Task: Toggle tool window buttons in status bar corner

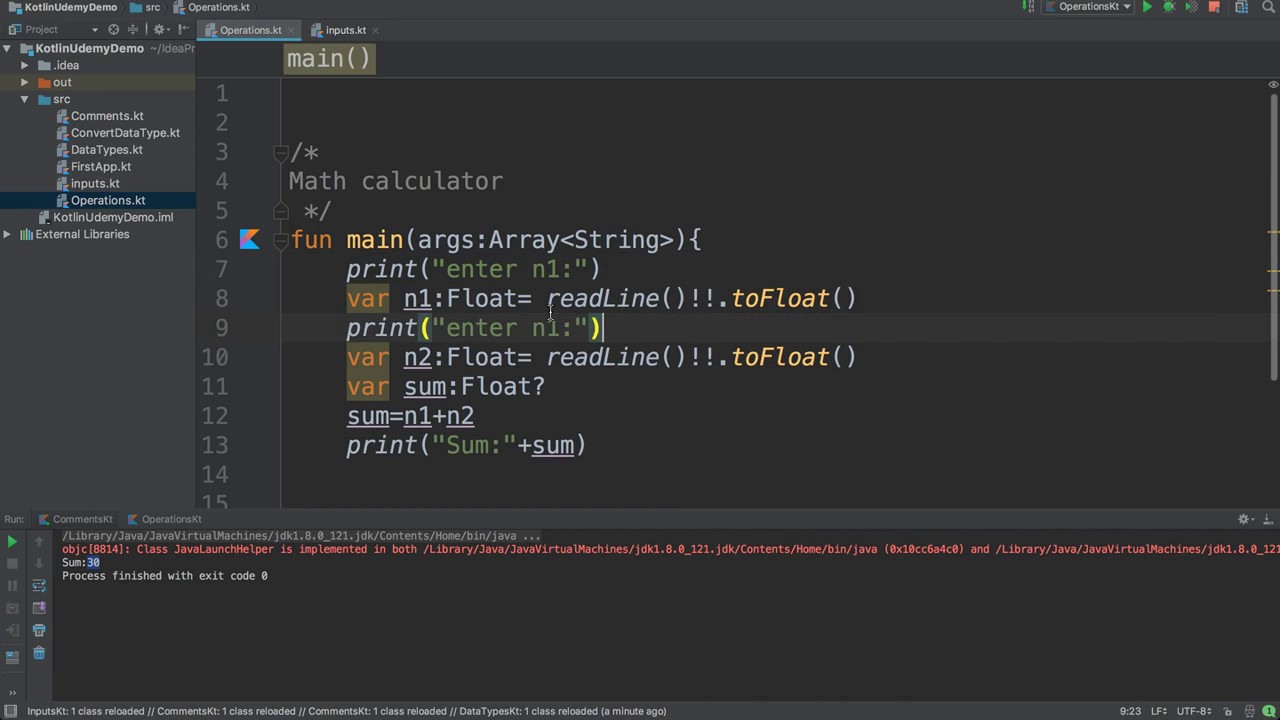Action: pyautogui.click(x=9, y=711)
